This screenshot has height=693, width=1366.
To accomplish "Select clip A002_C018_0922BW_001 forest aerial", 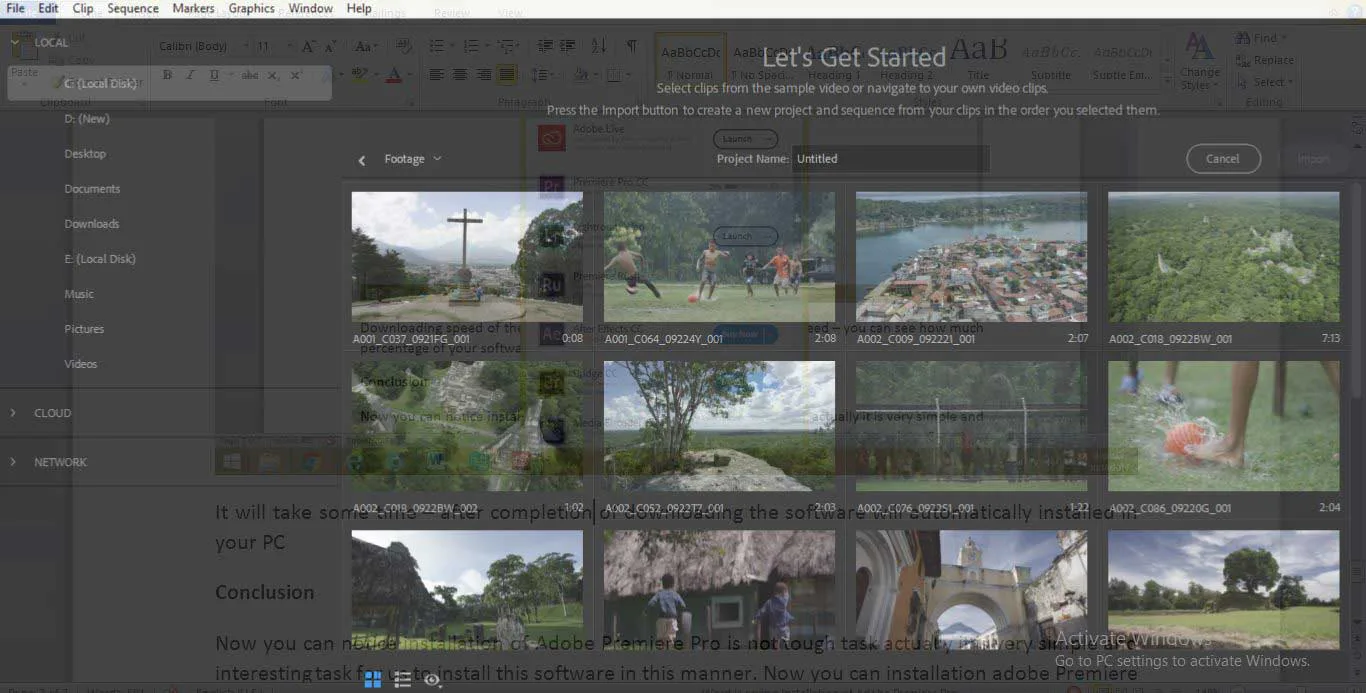I will coord(1223,257).
